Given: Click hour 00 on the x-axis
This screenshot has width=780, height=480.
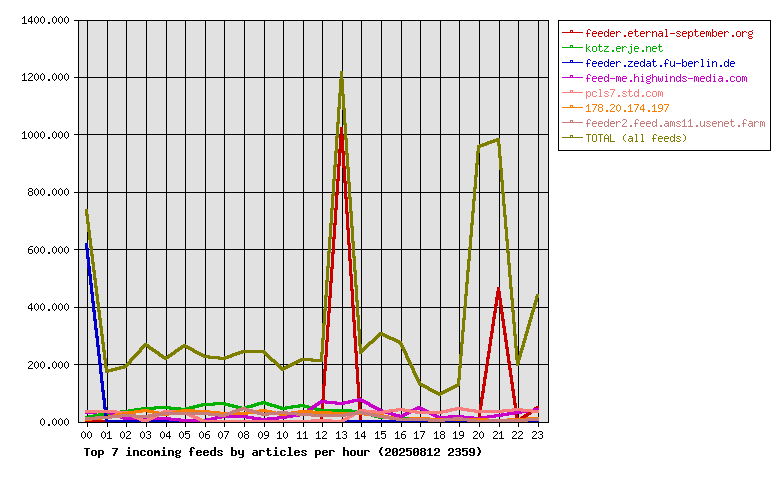Looking at the screenshot, I should 87,435.
